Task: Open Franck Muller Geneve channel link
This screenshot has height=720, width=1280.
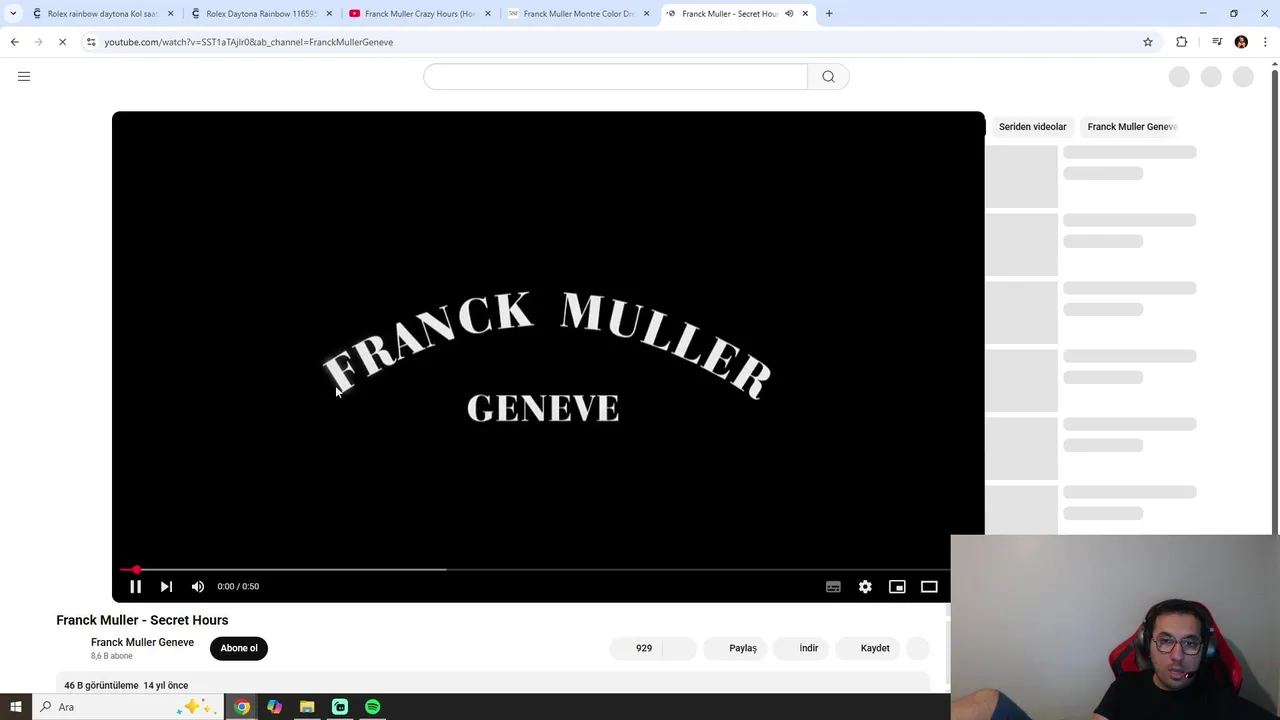Action: pyautogui.click(x=142, y=642)
